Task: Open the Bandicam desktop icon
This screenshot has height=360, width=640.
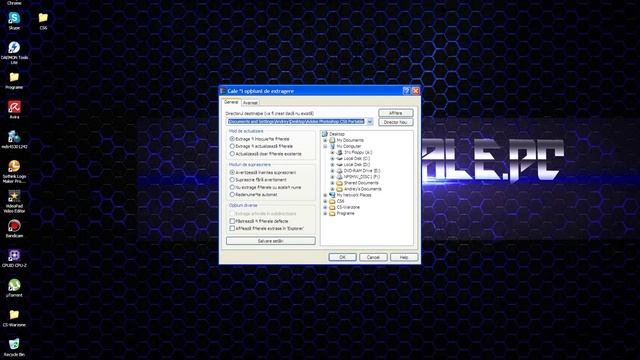Action: pos(14,226)
